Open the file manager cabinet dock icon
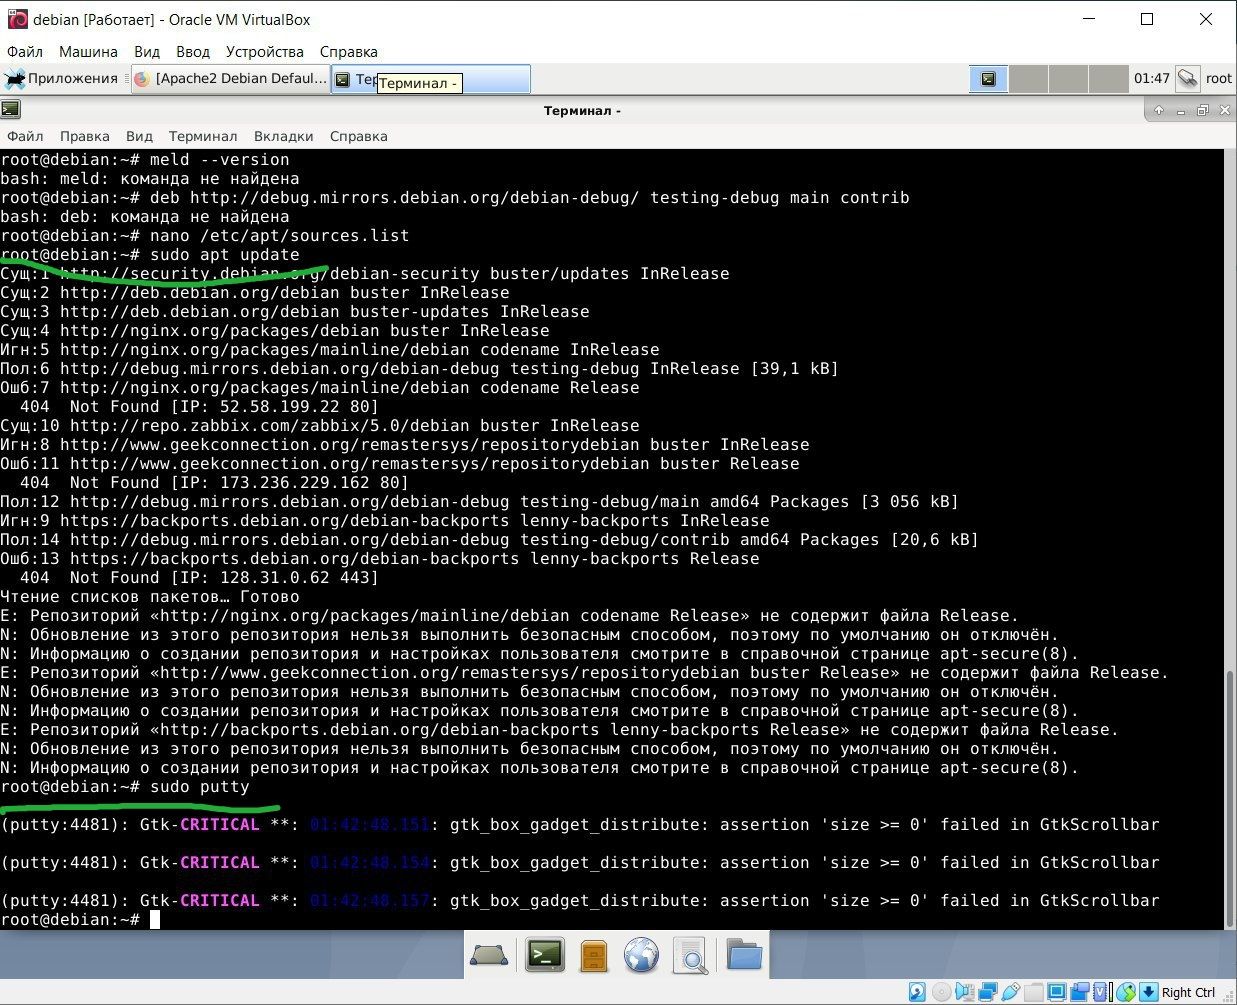Viewport: 1237px width, 1005px height. 593,956
